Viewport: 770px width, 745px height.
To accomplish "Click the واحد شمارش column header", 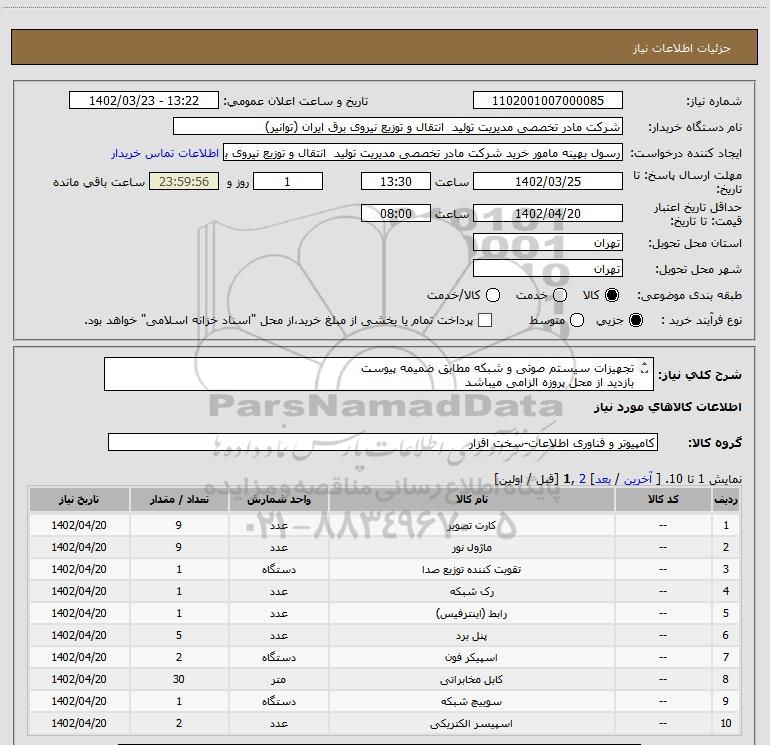I will [x=278, y=499].
